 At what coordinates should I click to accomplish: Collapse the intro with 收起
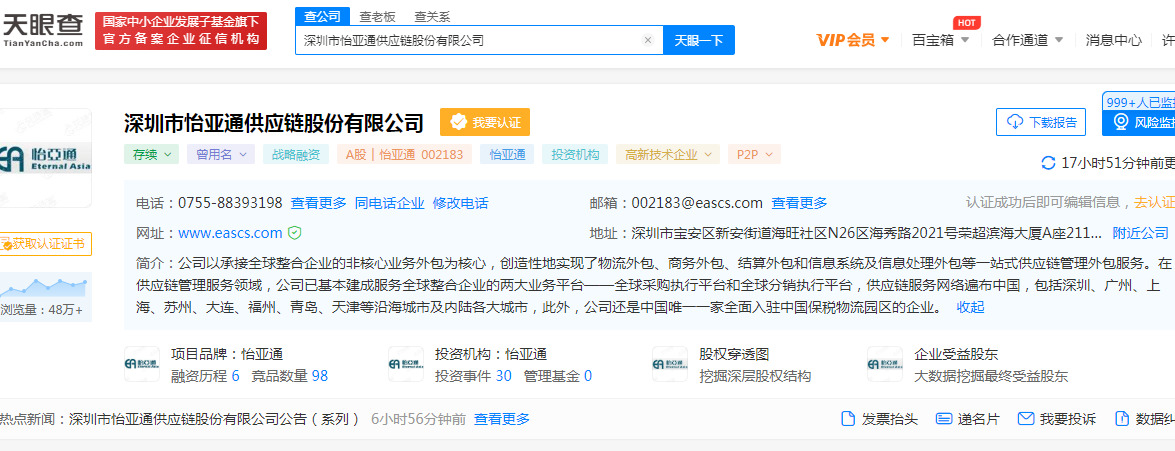(x=970, y=307)
